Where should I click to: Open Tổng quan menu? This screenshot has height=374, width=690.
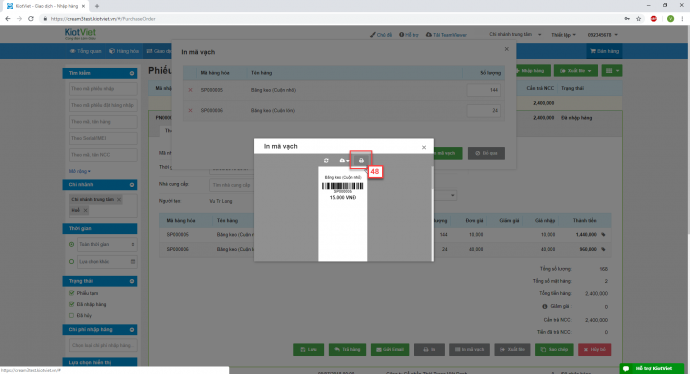86,51
